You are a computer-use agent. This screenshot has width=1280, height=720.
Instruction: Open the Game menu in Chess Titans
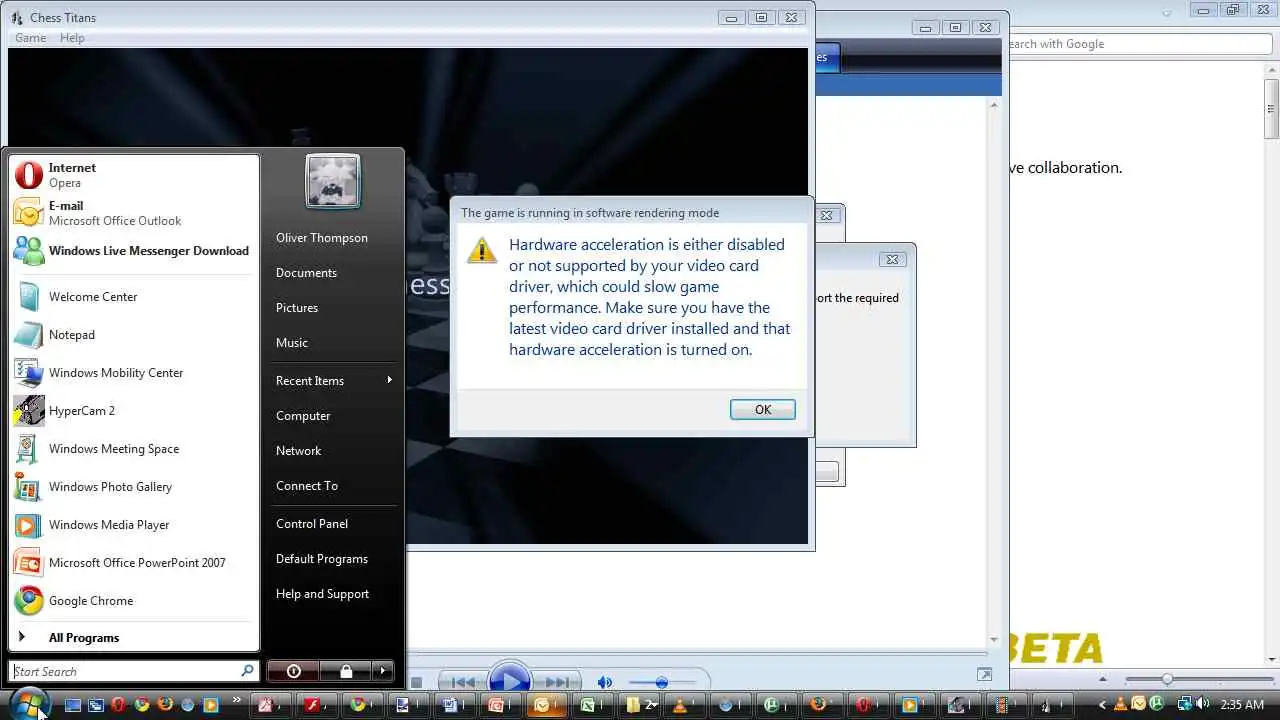point(30,38)
